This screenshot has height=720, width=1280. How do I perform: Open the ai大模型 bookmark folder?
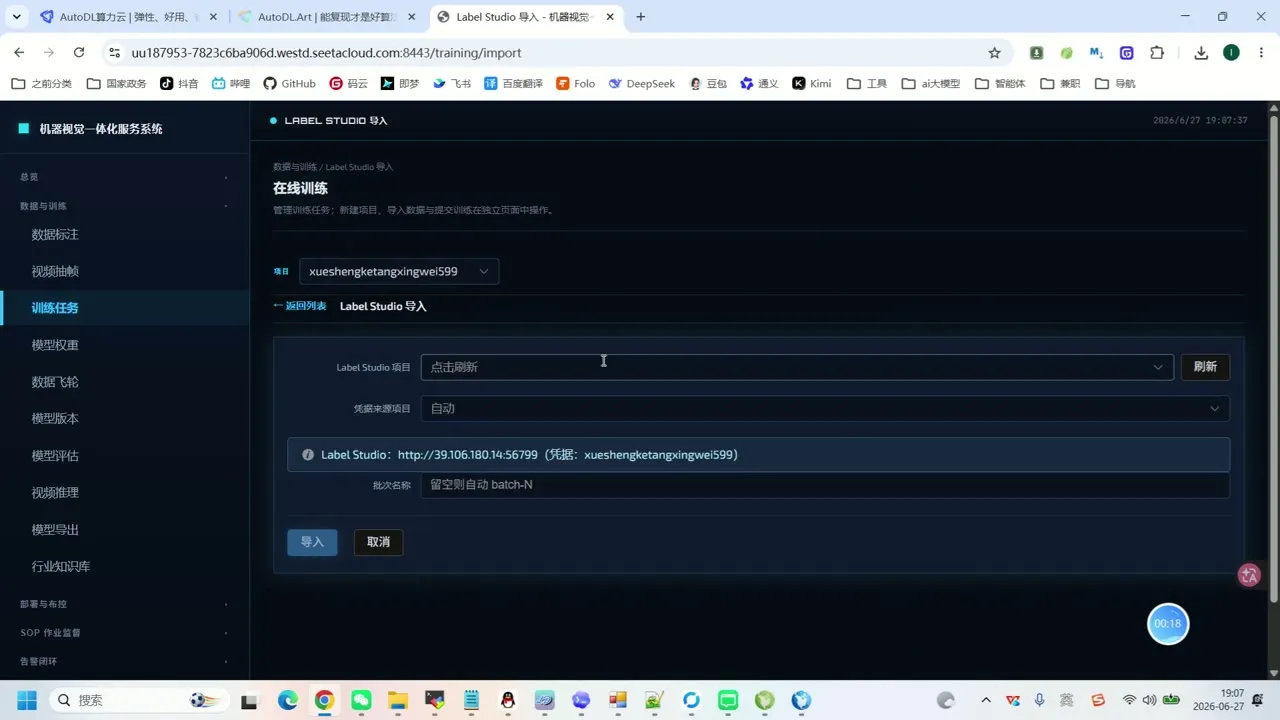[x=930, y=83]
